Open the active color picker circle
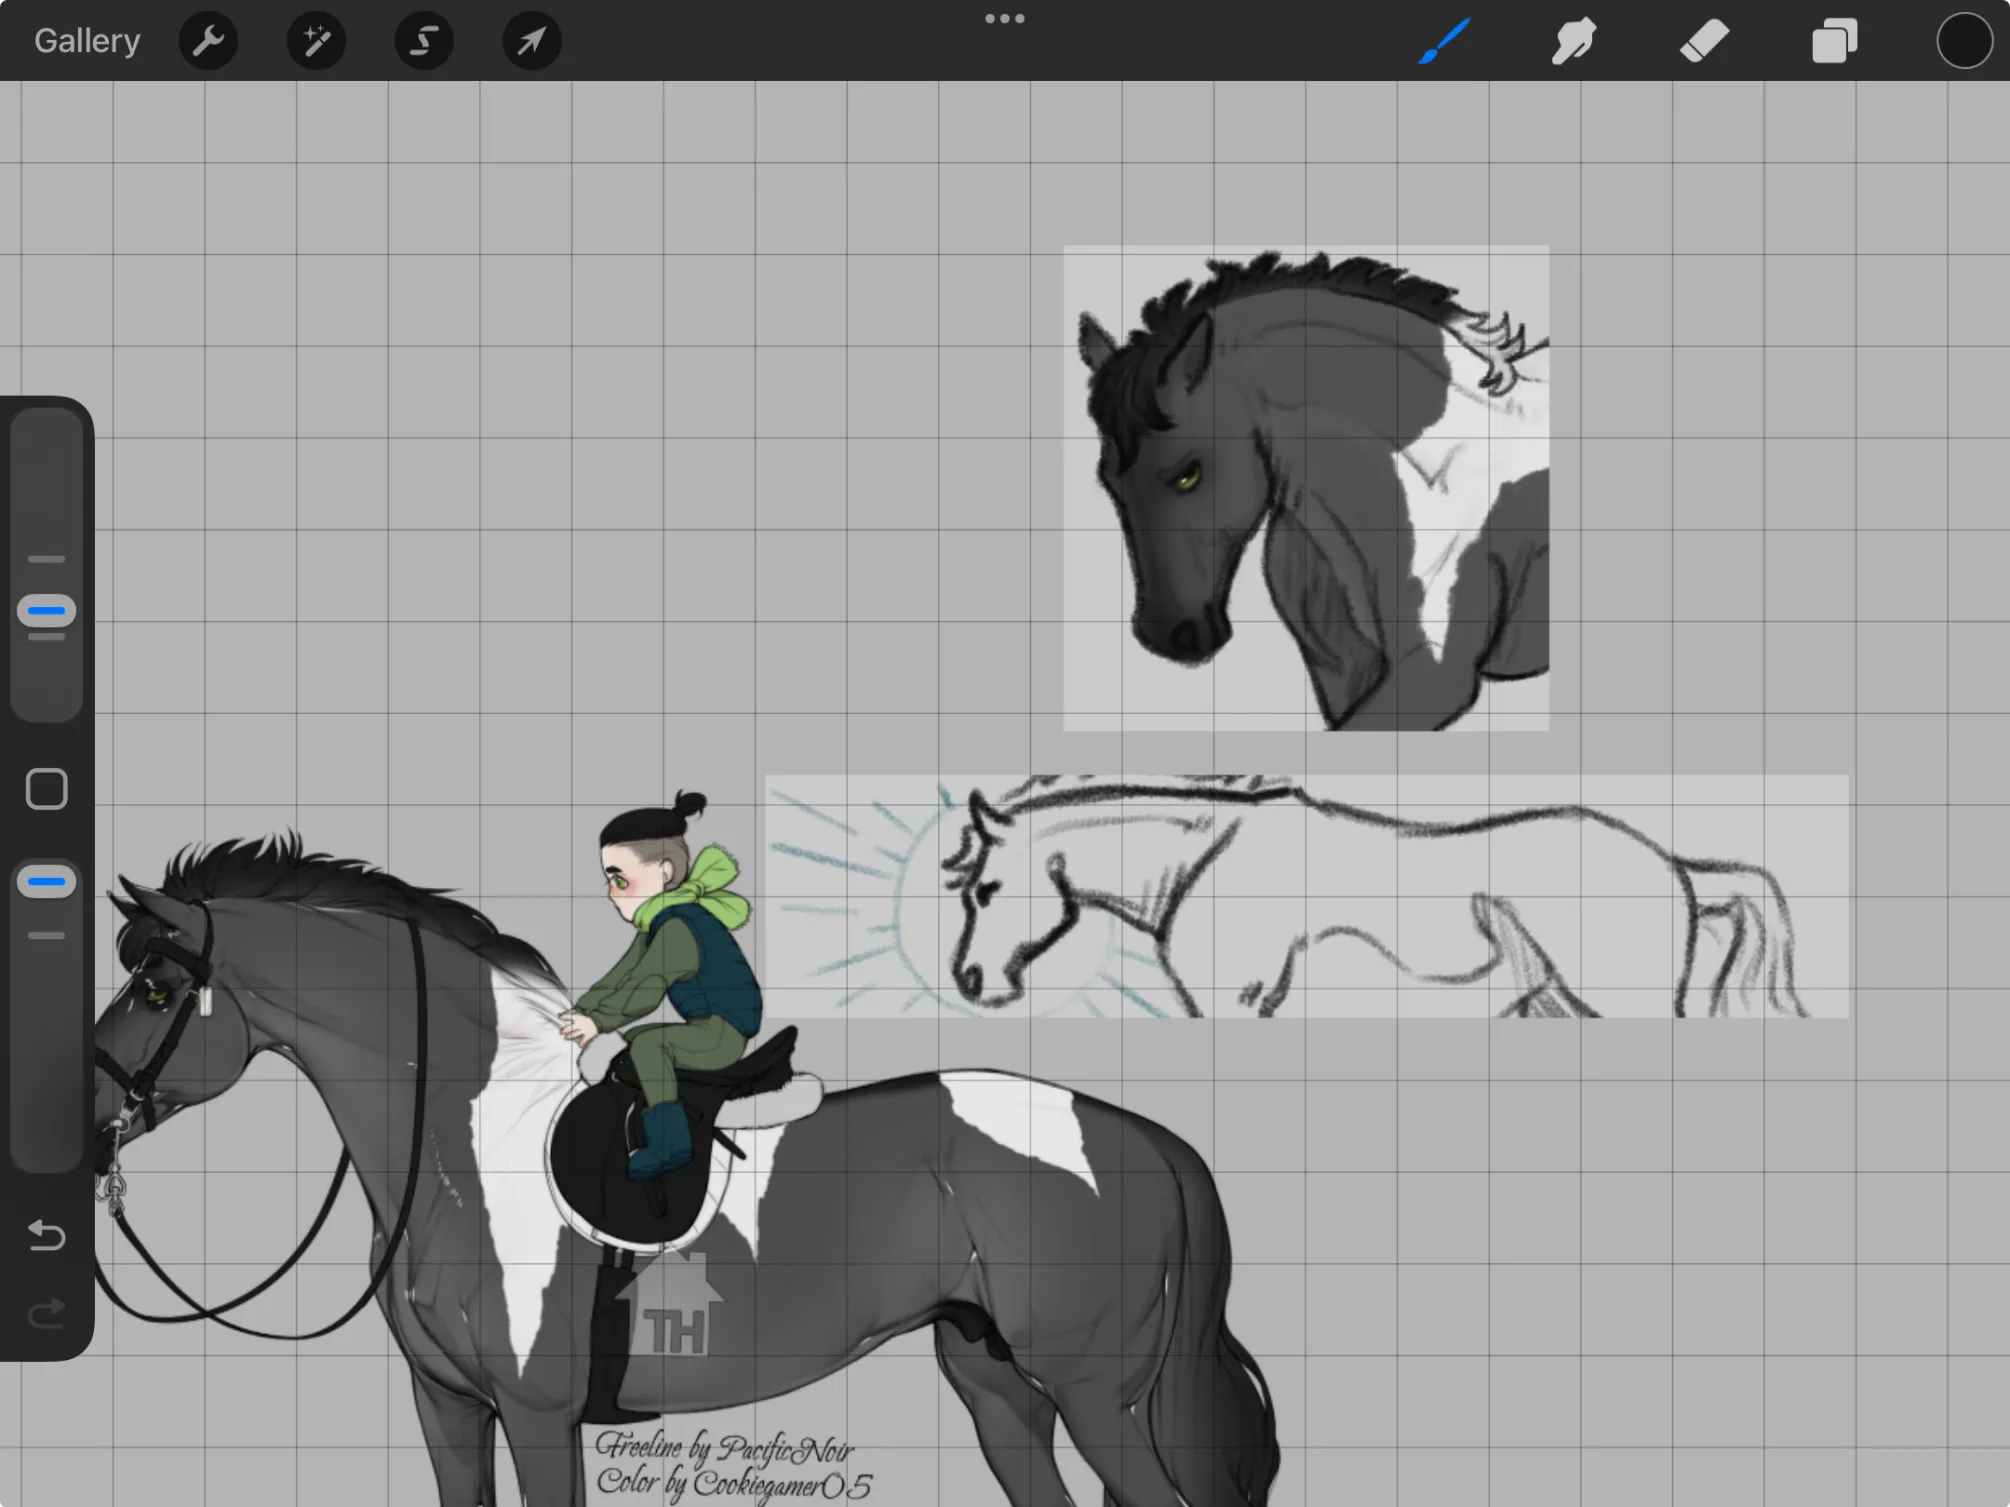Screen dimensions: 2010x1507 (1964, 41)
